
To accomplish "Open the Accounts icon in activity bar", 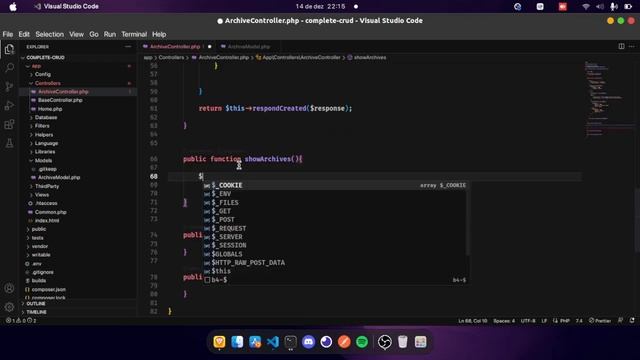I will tap(9, 288).
